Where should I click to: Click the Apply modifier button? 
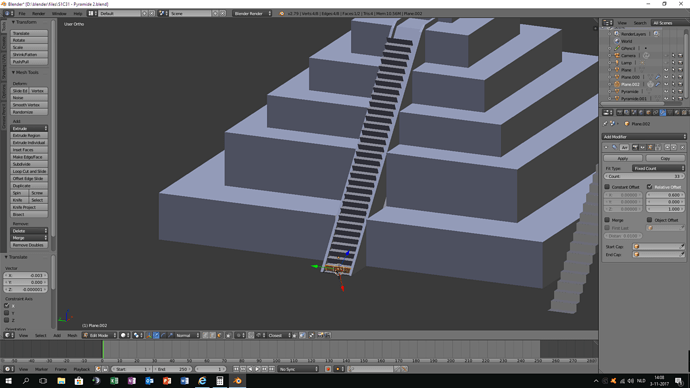pyautogui.click(x=623, y=158)
